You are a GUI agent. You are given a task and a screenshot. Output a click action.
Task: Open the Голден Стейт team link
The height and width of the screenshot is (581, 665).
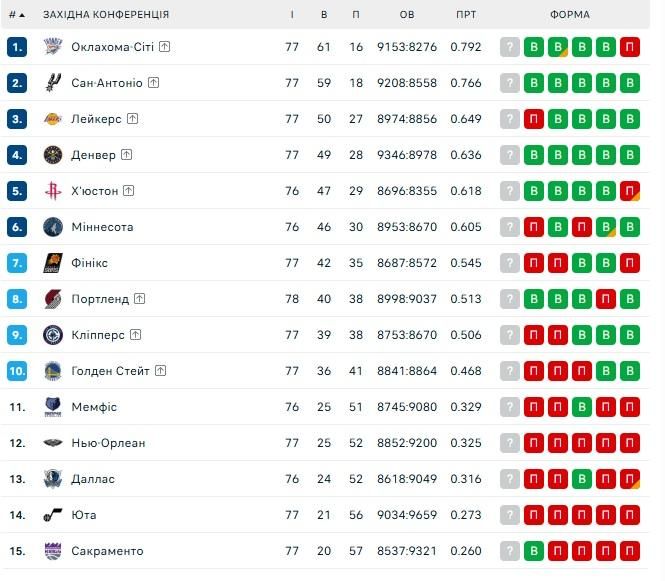[110, 371]
